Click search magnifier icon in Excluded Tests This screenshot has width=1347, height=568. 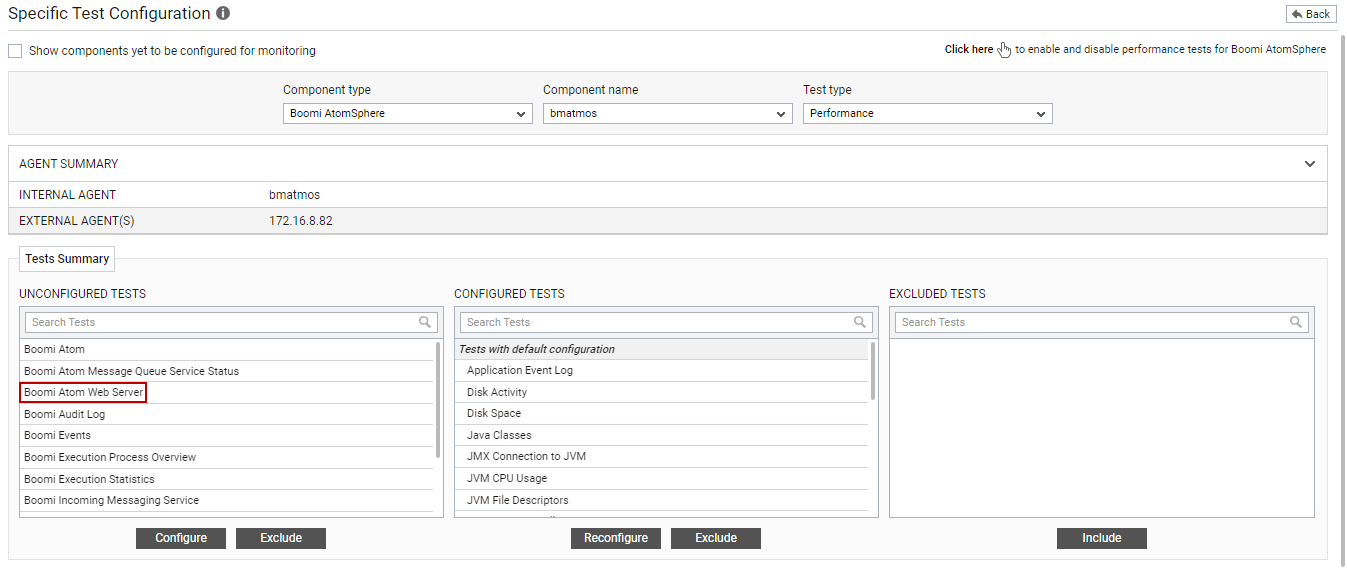tap(1296, 322)
